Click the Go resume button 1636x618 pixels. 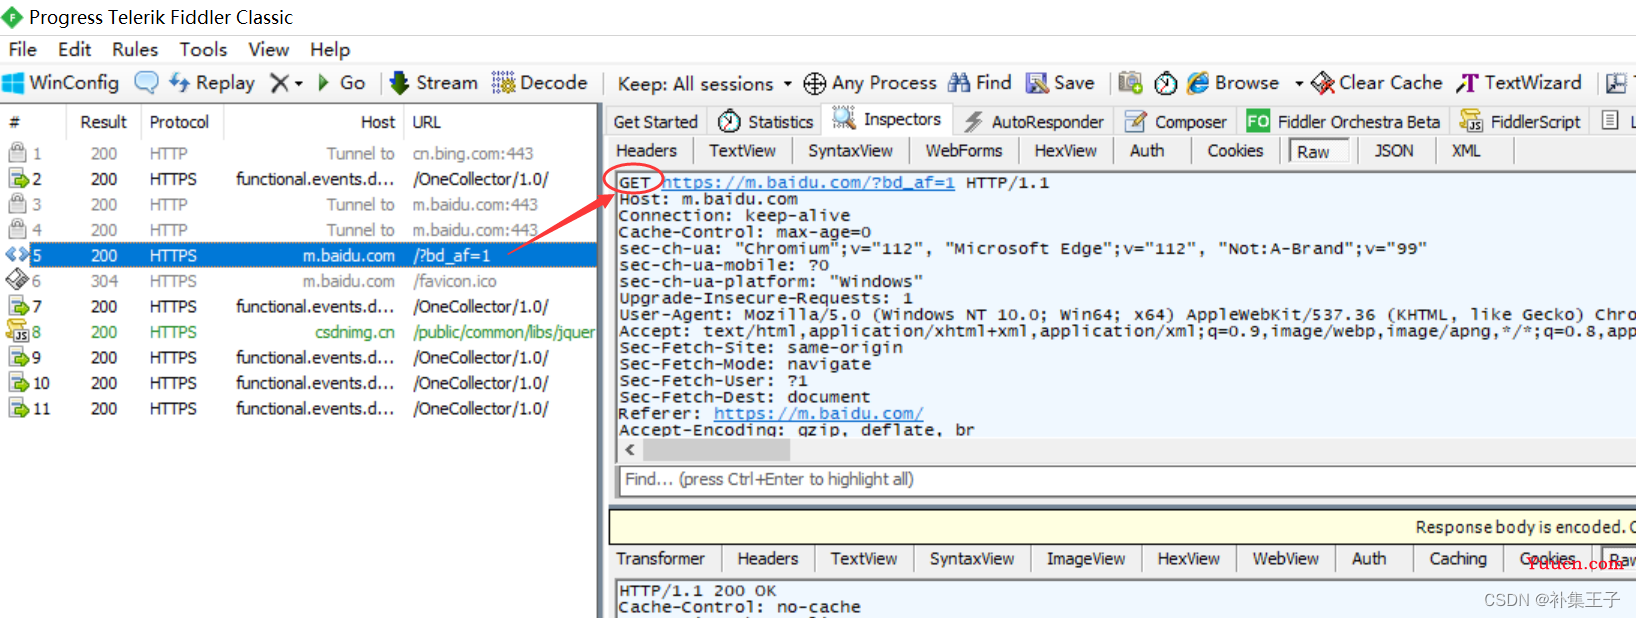click(x=341, y=83)
